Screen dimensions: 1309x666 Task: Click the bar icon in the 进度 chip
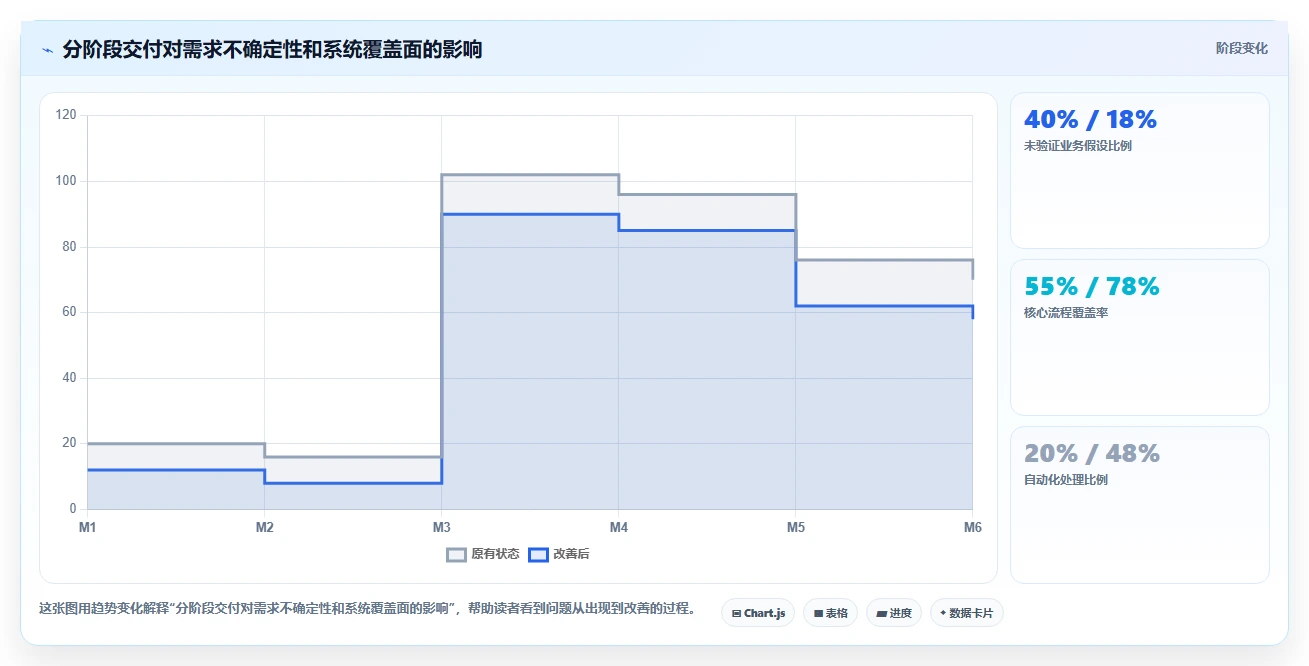[882, 613]
